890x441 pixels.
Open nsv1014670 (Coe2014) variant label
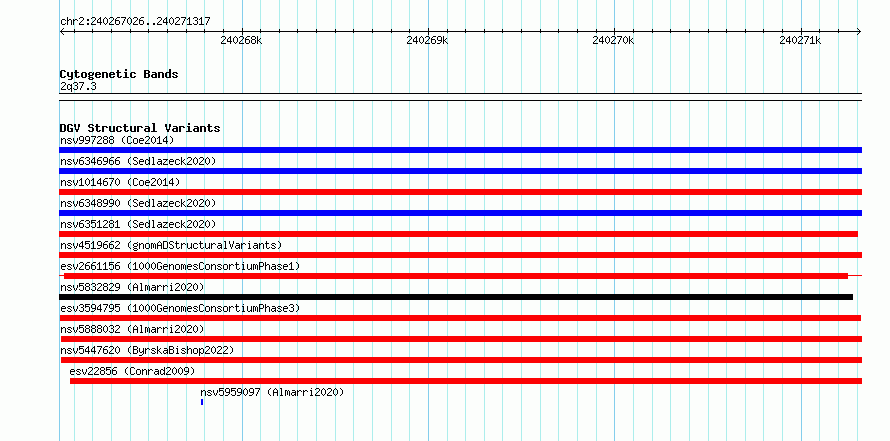pyautogui.click(x=120, y=182)
